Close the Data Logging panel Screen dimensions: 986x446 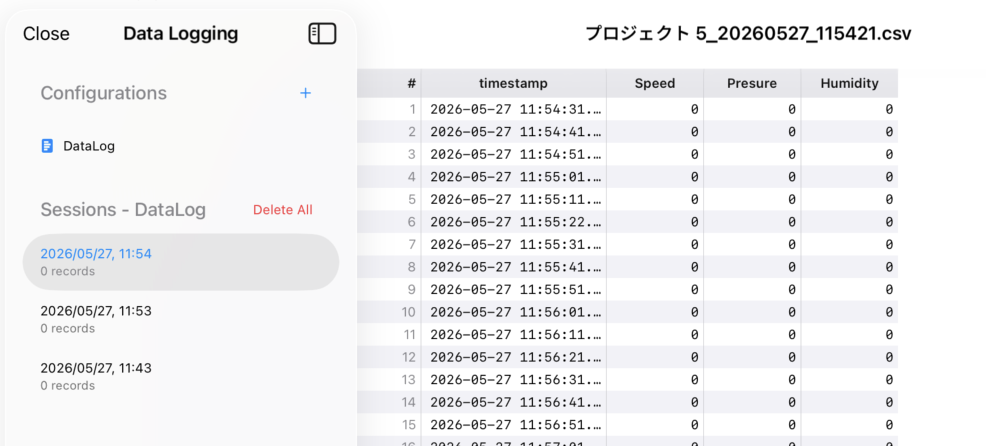46,33
